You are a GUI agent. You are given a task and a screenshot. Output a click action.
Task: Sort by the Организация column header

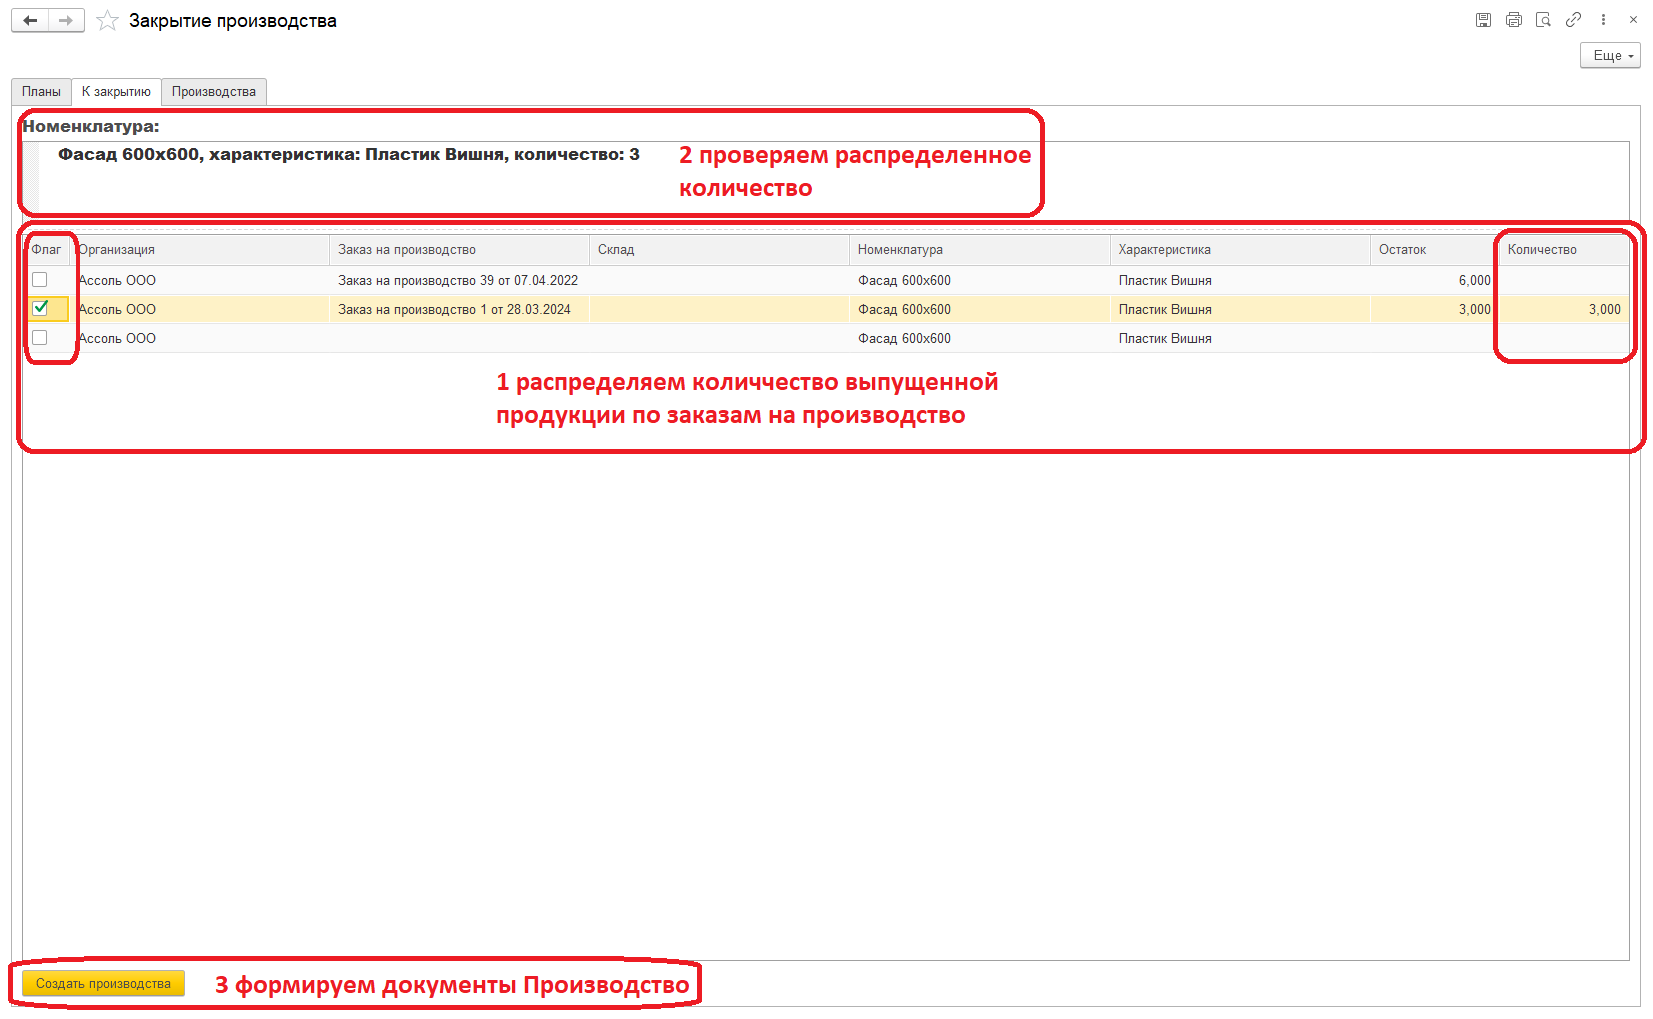pos(200,250)
